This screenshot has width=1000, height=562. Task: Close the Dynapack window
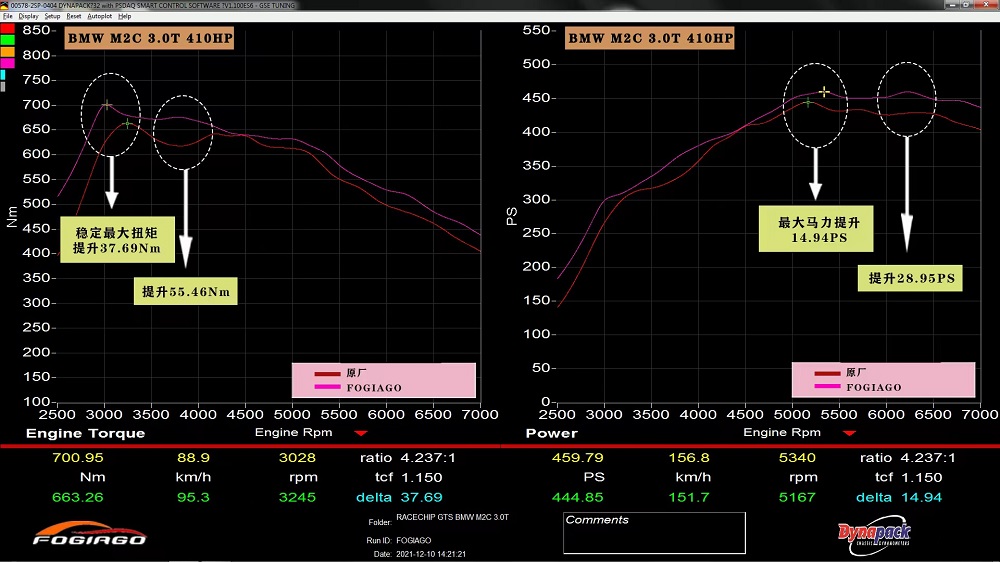(987, 4)
